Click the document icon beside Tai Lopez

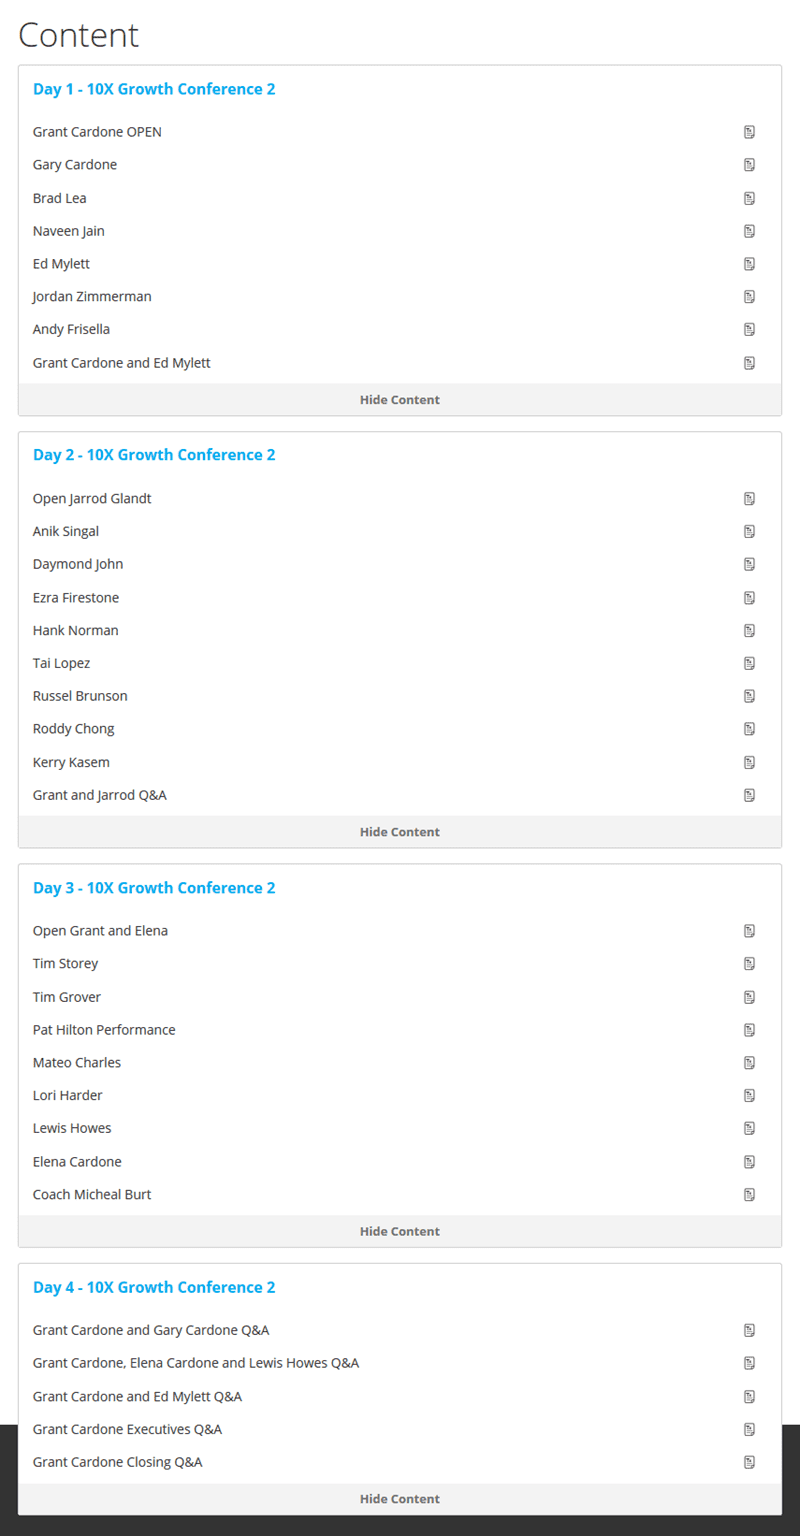[x=749, y=663]
